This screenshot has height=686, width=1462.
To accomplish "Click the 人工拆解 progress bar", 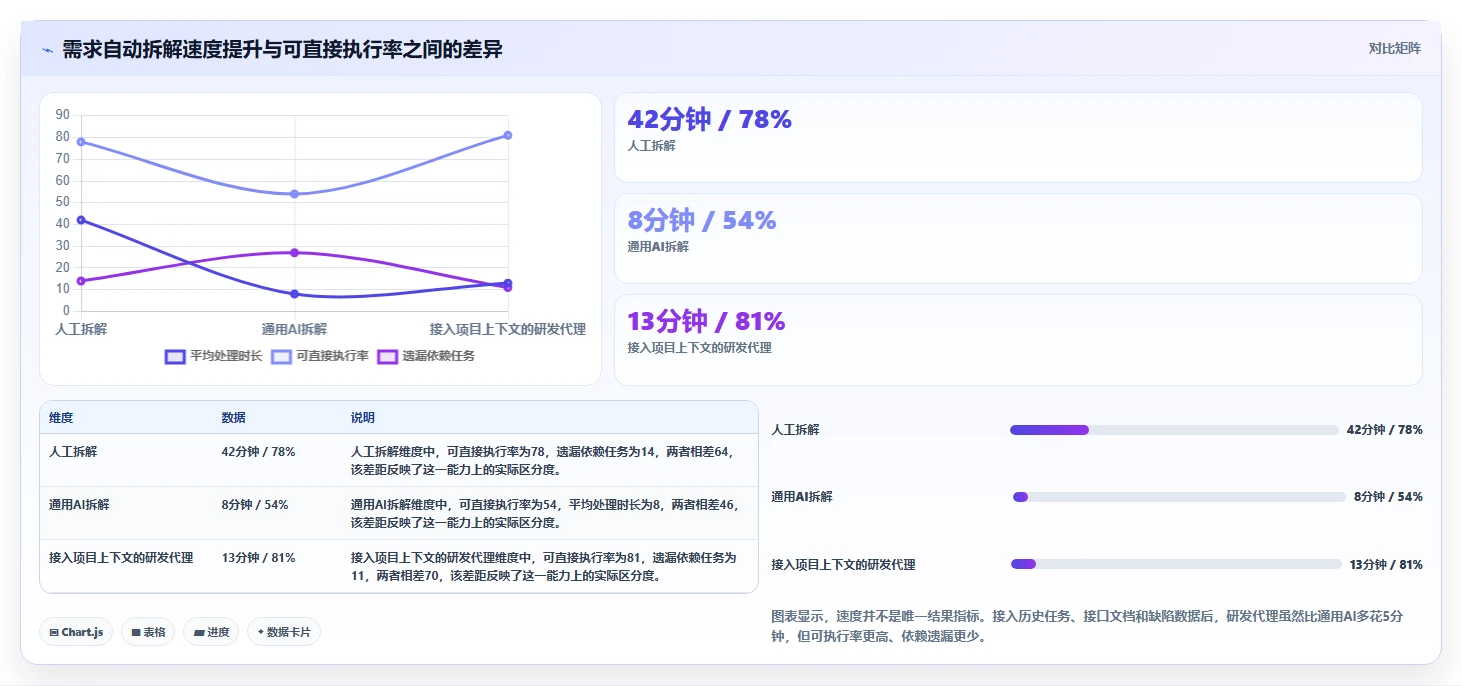I will tap(1174, 430).
